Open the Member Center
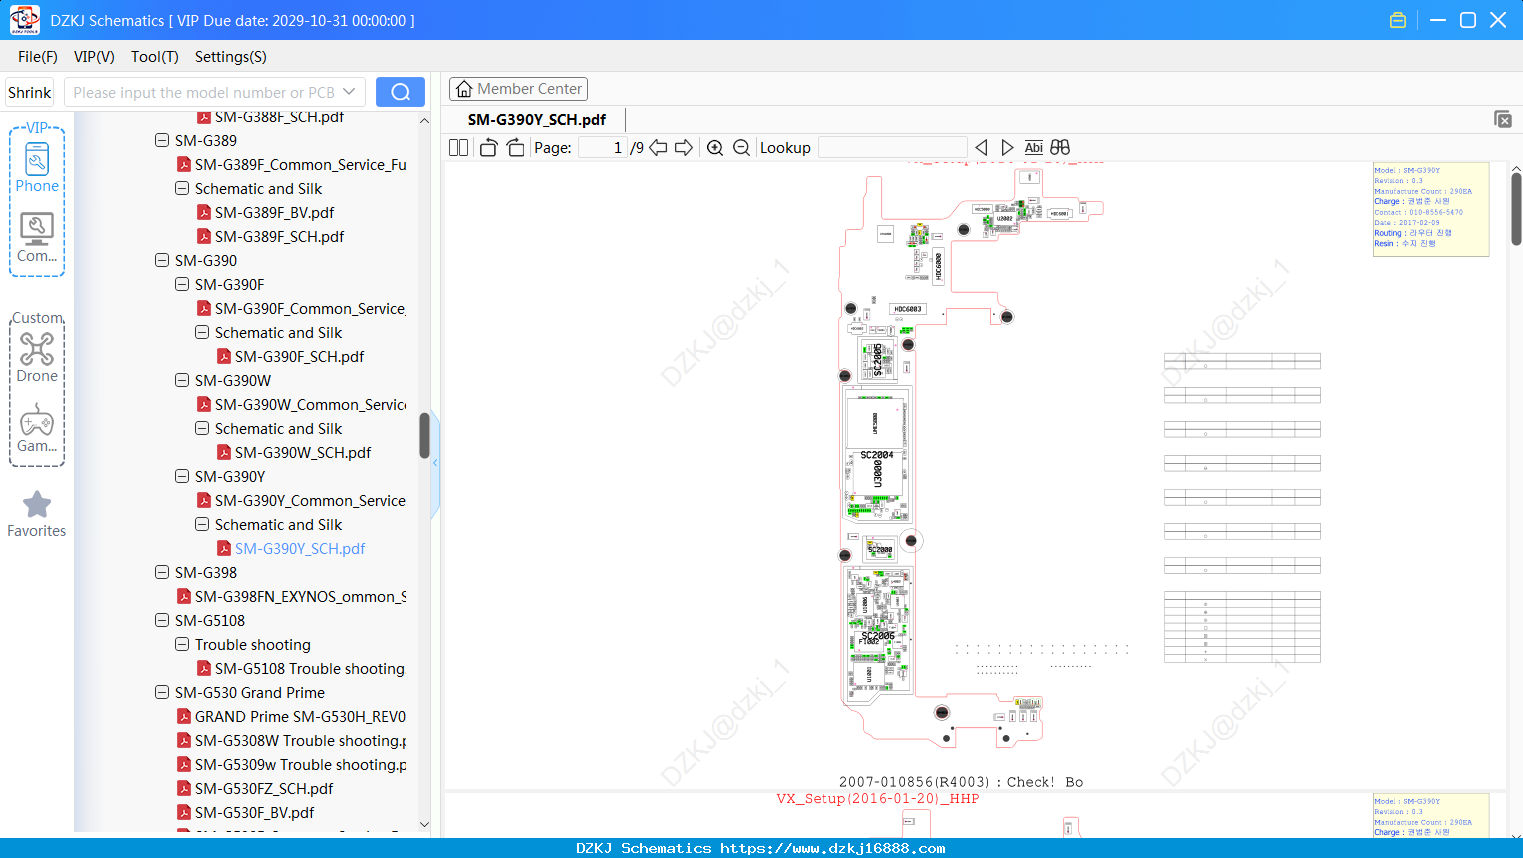Image resolution: width=1523 pixels, height=858 pixels. tap(518, 89)
